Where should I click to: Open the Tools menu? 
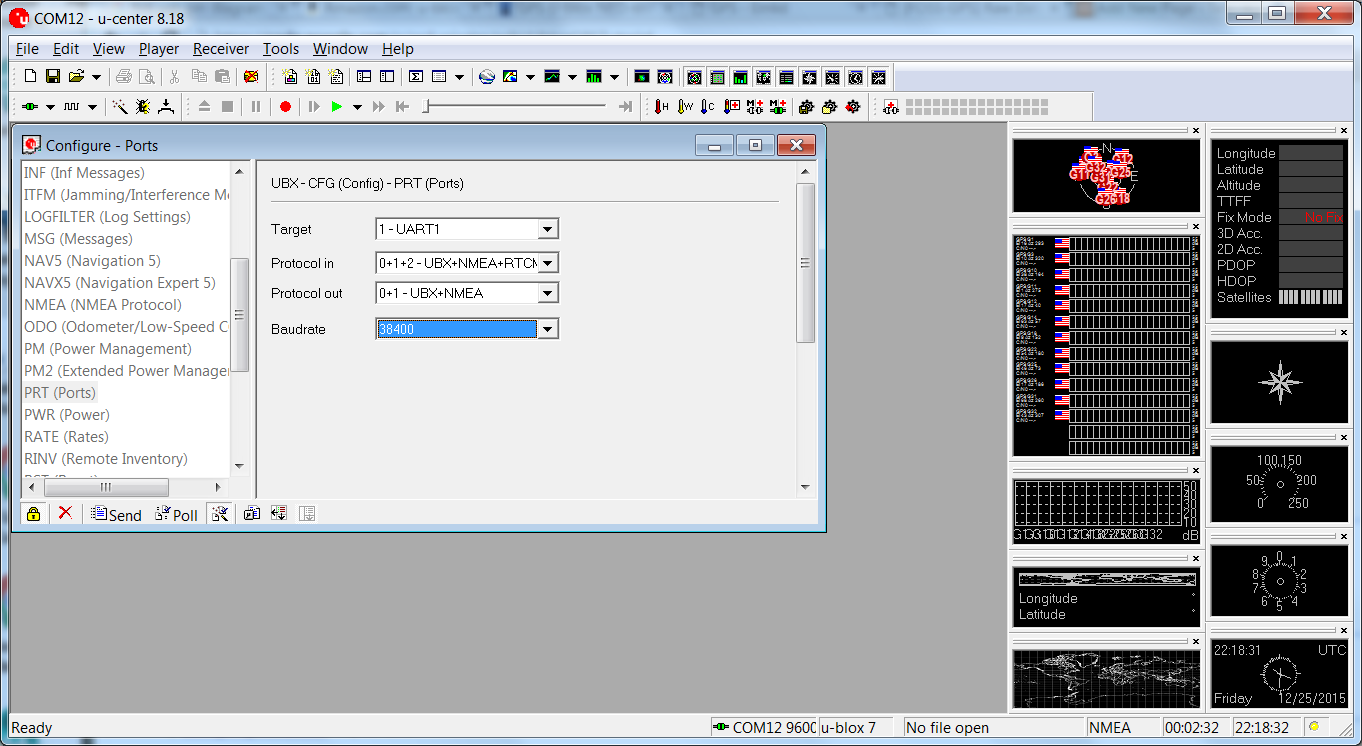tap(281, 49)
